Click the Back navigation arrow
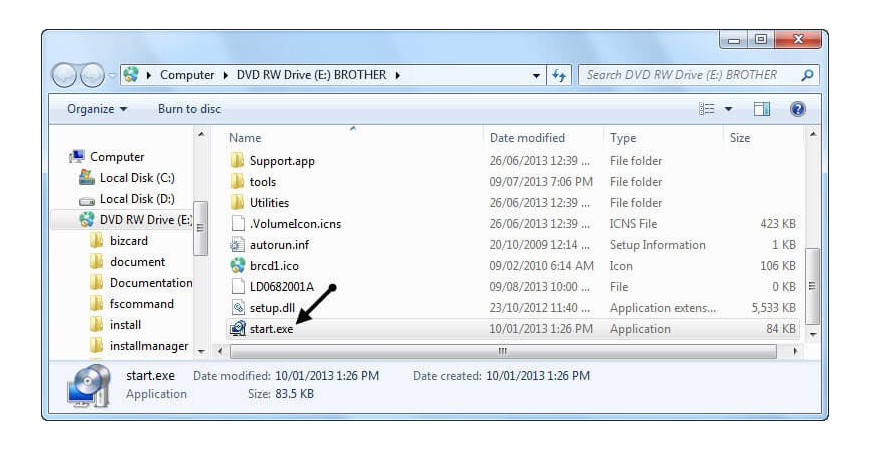Image resolution: width=870 pixels, height=450 pixels. point(65,75)
